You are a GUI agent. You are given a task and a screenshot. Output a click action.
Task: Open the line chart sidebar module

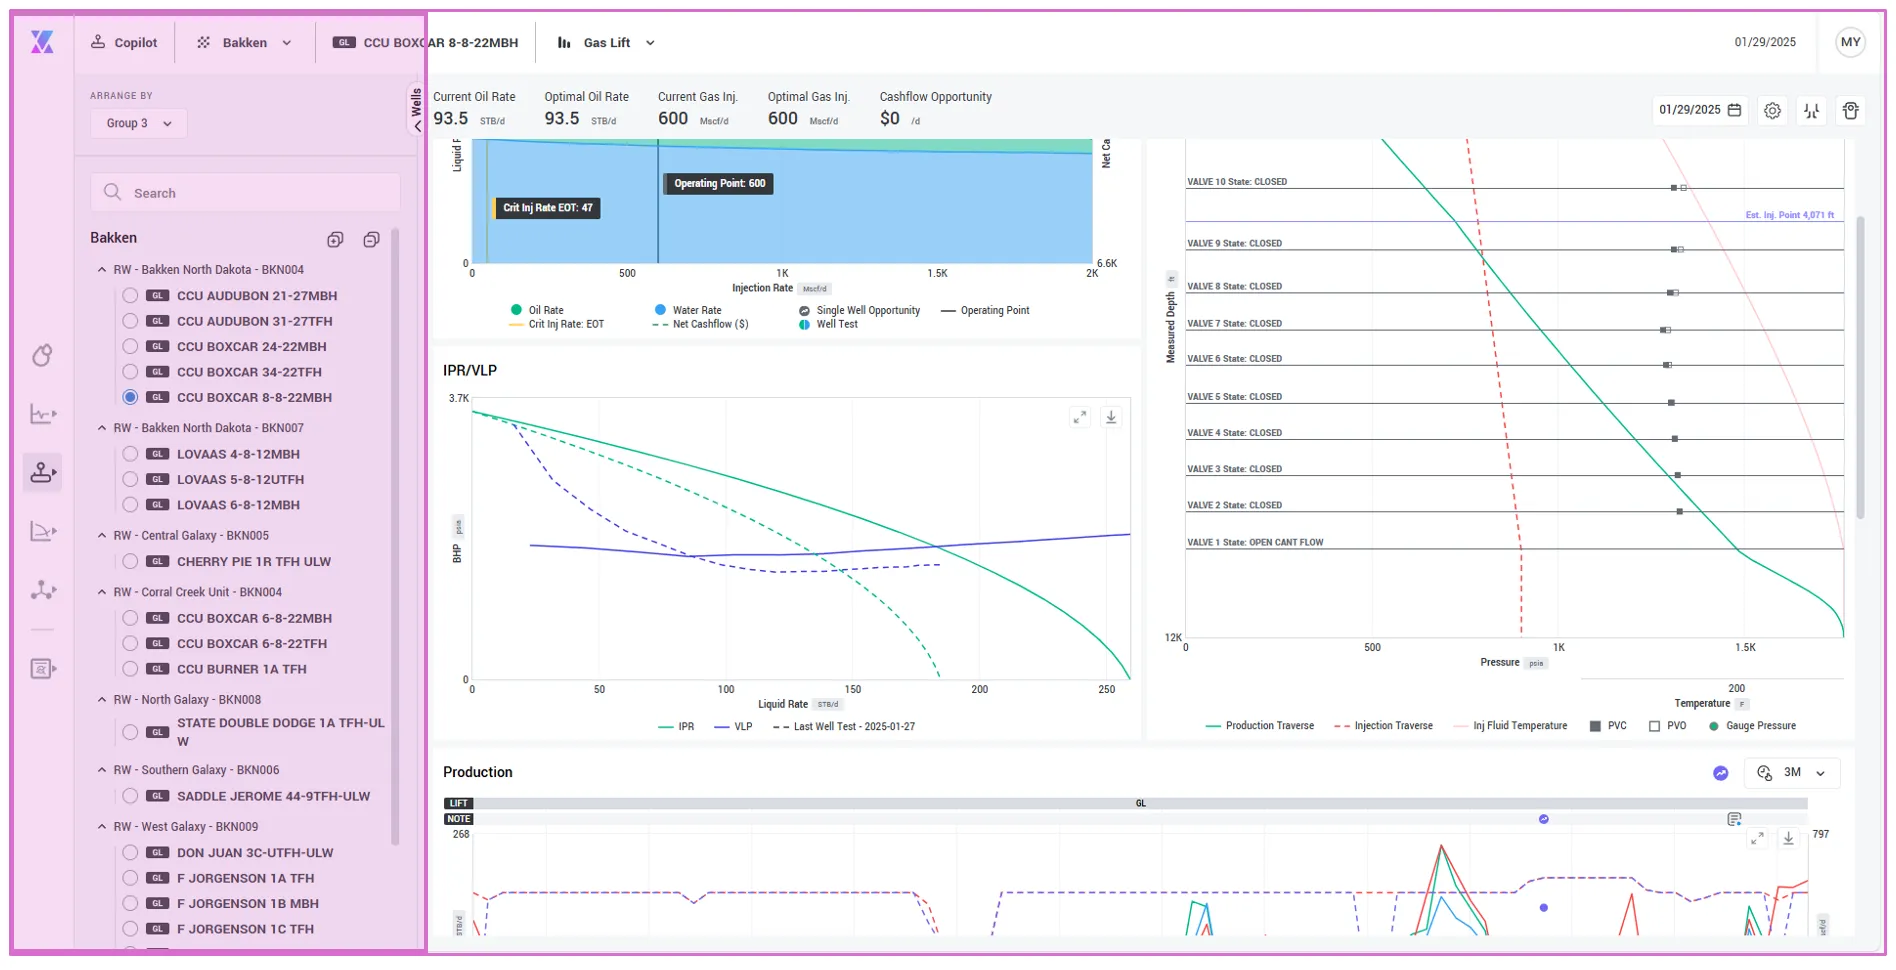[x=42, y=413]
